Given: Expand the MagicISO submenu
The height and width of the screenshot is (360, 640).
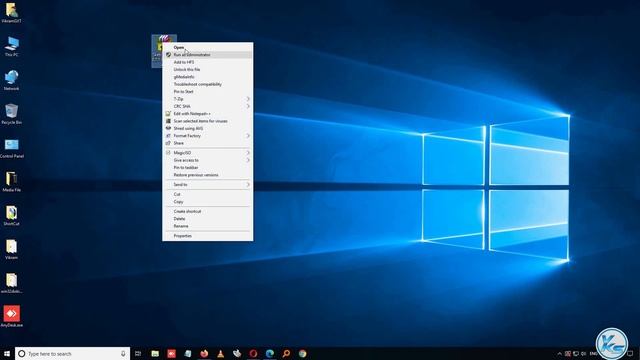Looking at the screenshot, I should tap(208, 153).
